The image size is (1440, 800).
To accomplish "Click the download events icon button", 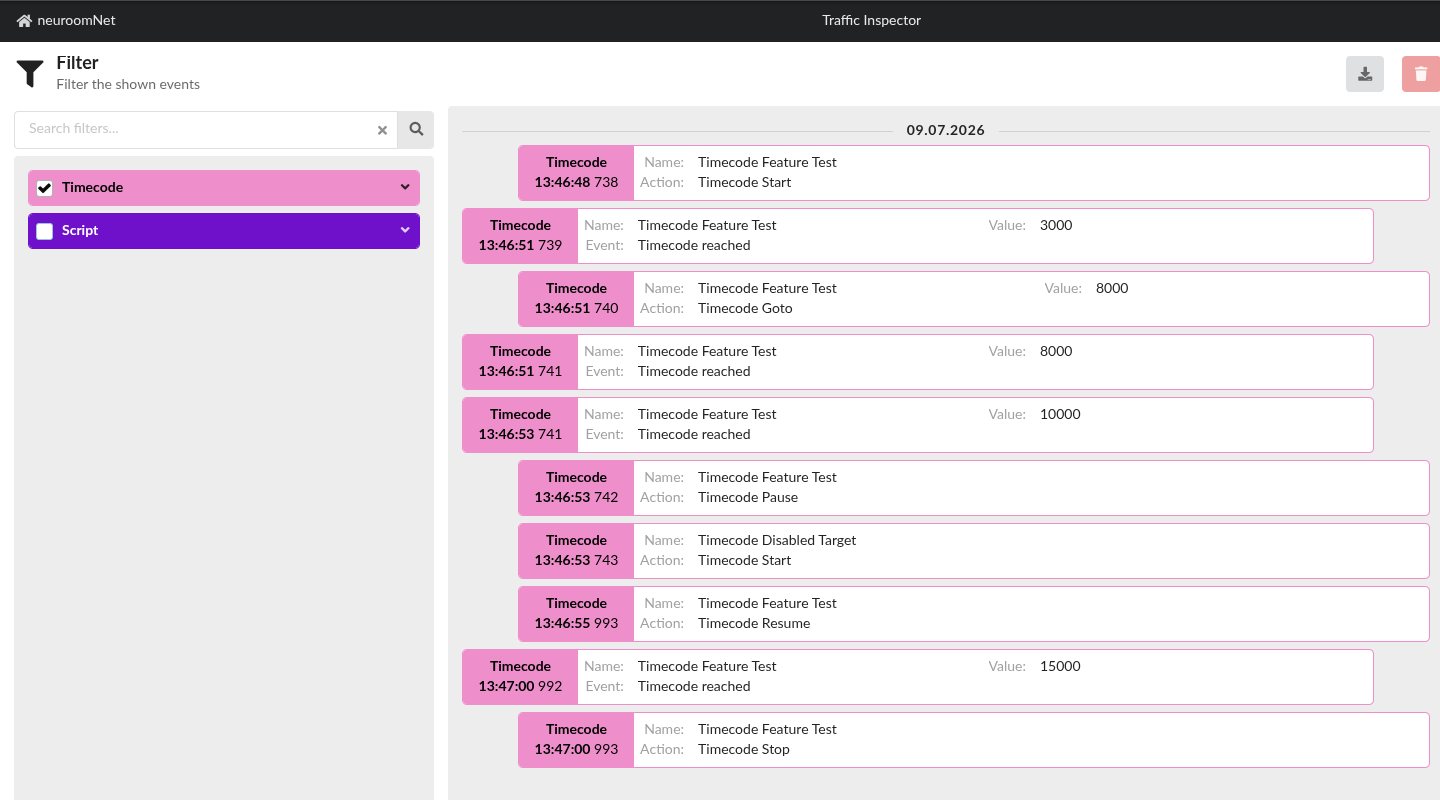I will click(1365, 74).
